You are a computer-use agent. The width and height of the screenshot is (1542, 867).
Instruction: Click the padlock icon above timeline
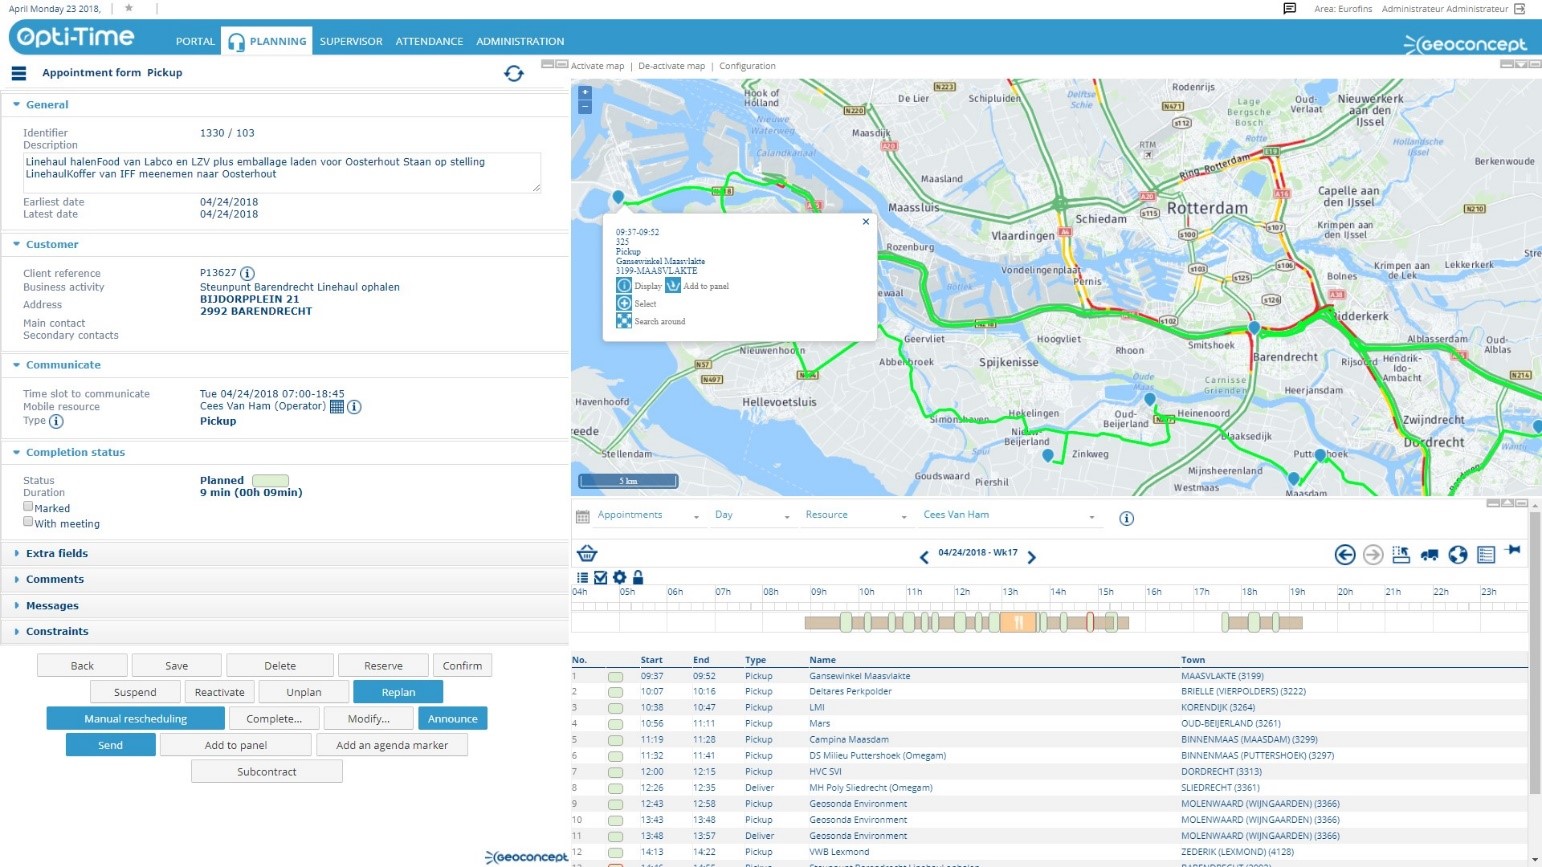coord(638,577)
